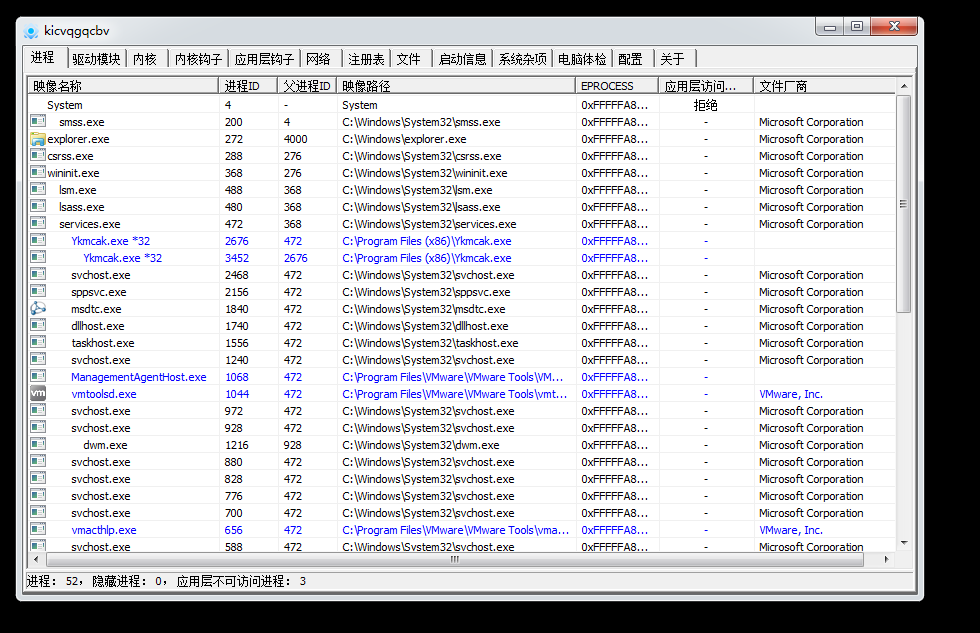The image size is (980, 633).
Task: Switch to the 驱动模块 tab
Action: click(x=96, y=59)
